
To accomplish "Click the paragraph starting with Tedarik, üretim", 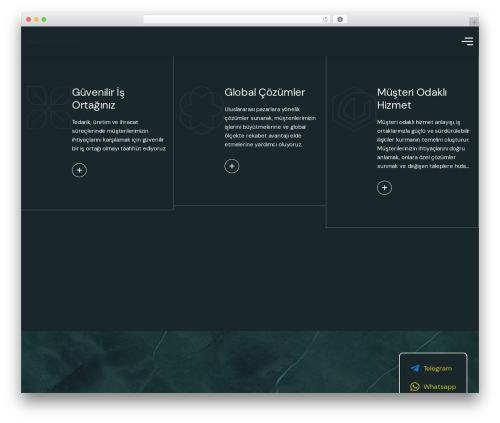I will (x=119, y=135).
